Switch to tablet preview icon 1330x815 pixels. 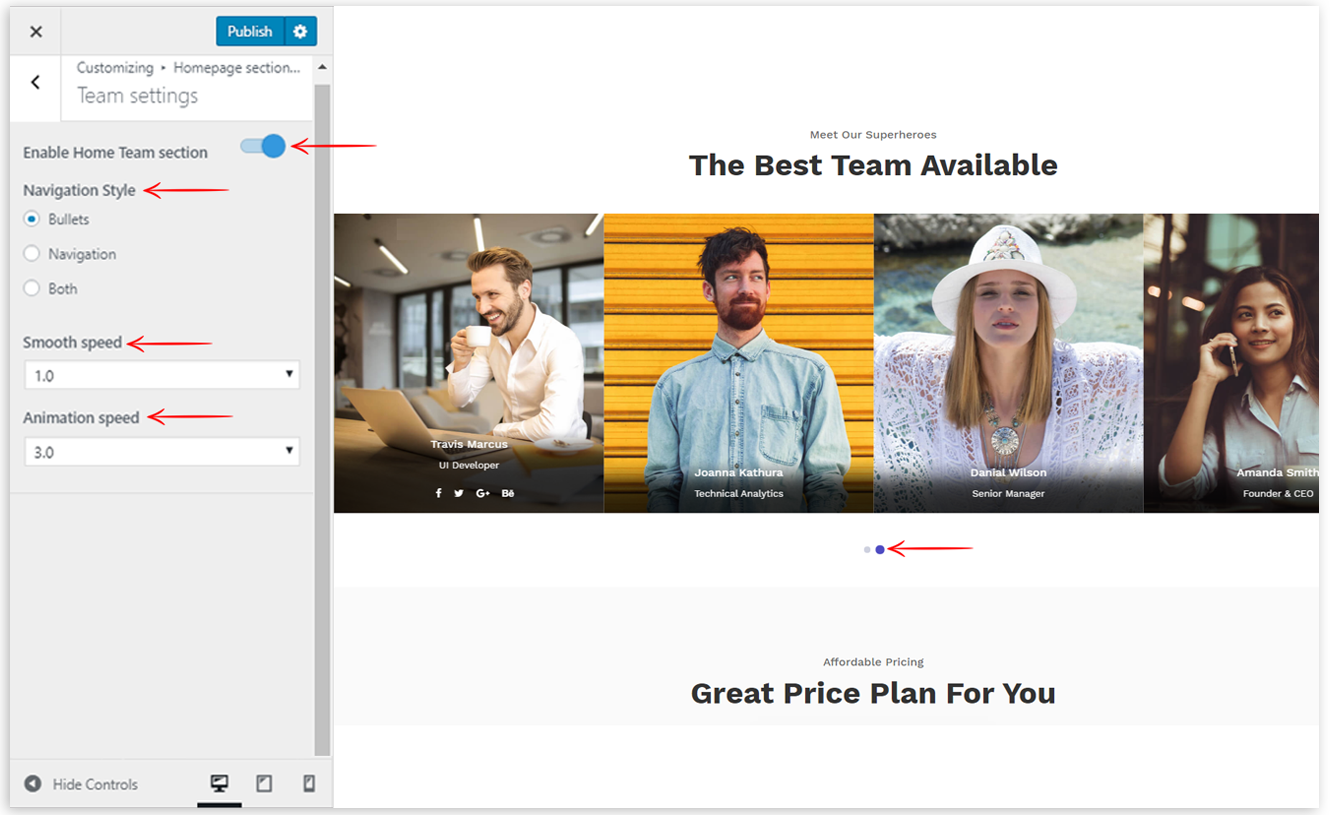[264, 784]
